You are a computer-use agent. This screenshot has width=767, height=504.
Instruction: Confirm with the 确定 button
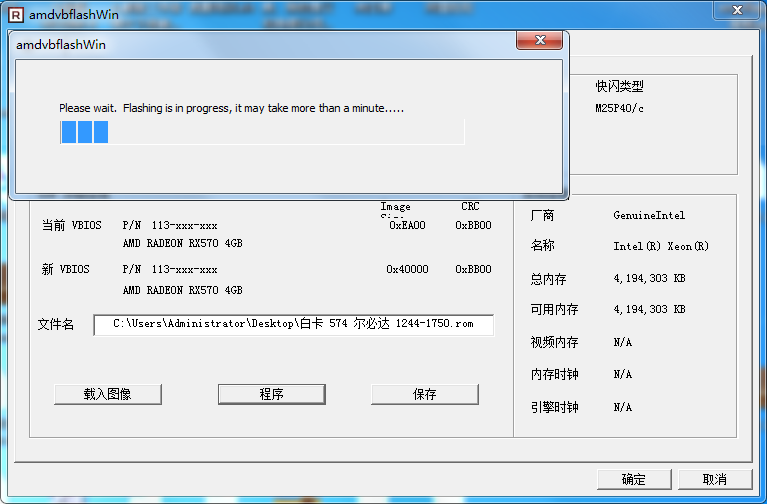tap(633, 479)
